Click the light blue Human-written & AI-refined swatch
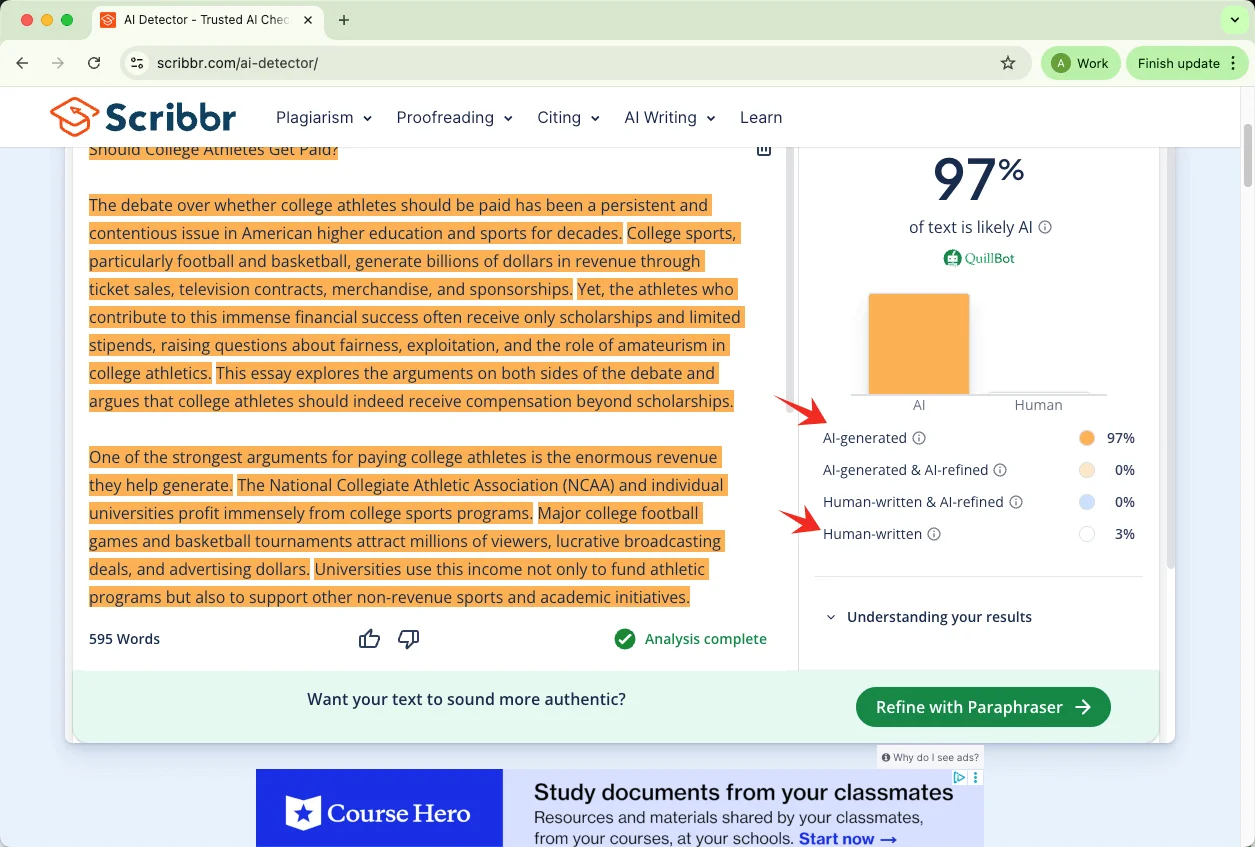The height and width of the screenshot is (847, 1255). tap(1087, 502)
